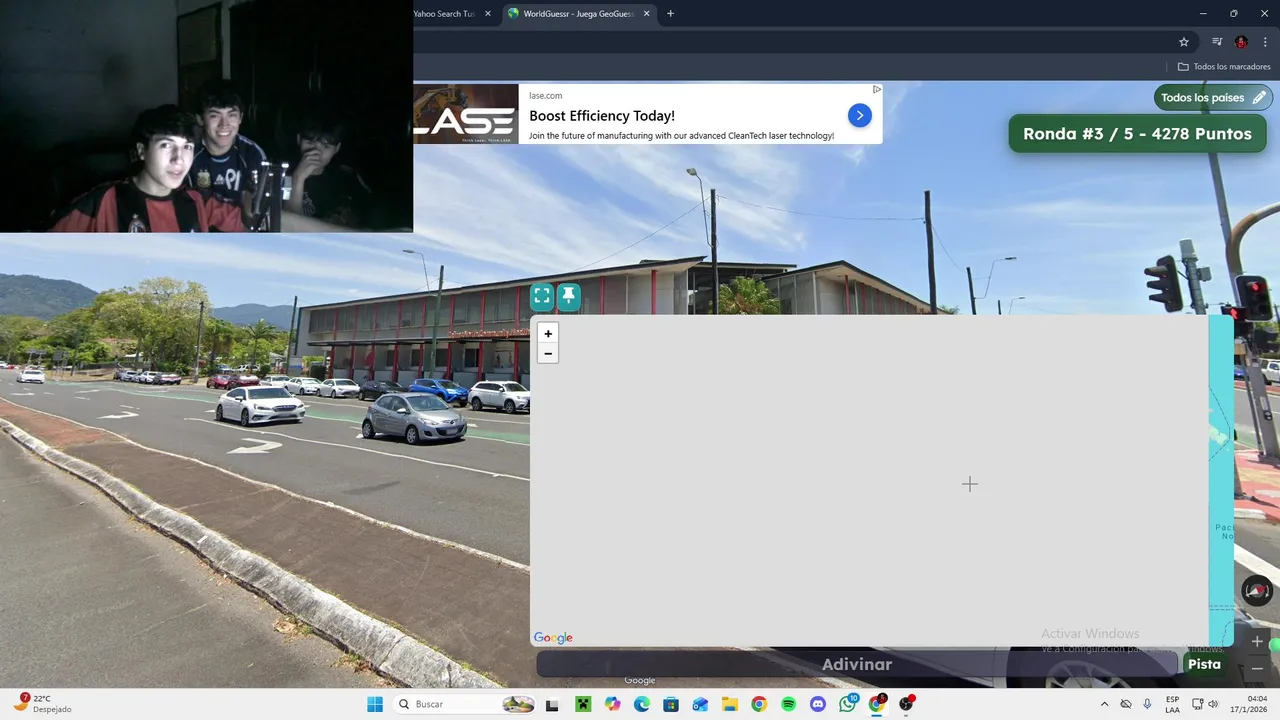The image size is (1280, 720).
Task: Open WhatsApp from taskbar
Action: pyautogui.click(x=848, y=704)
